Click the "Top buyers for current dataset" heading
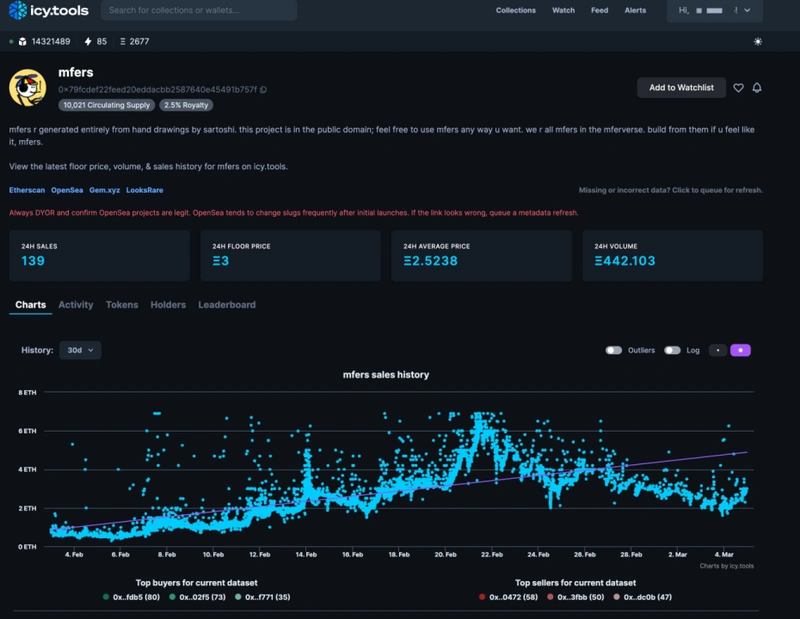 [x=196, y=583]
